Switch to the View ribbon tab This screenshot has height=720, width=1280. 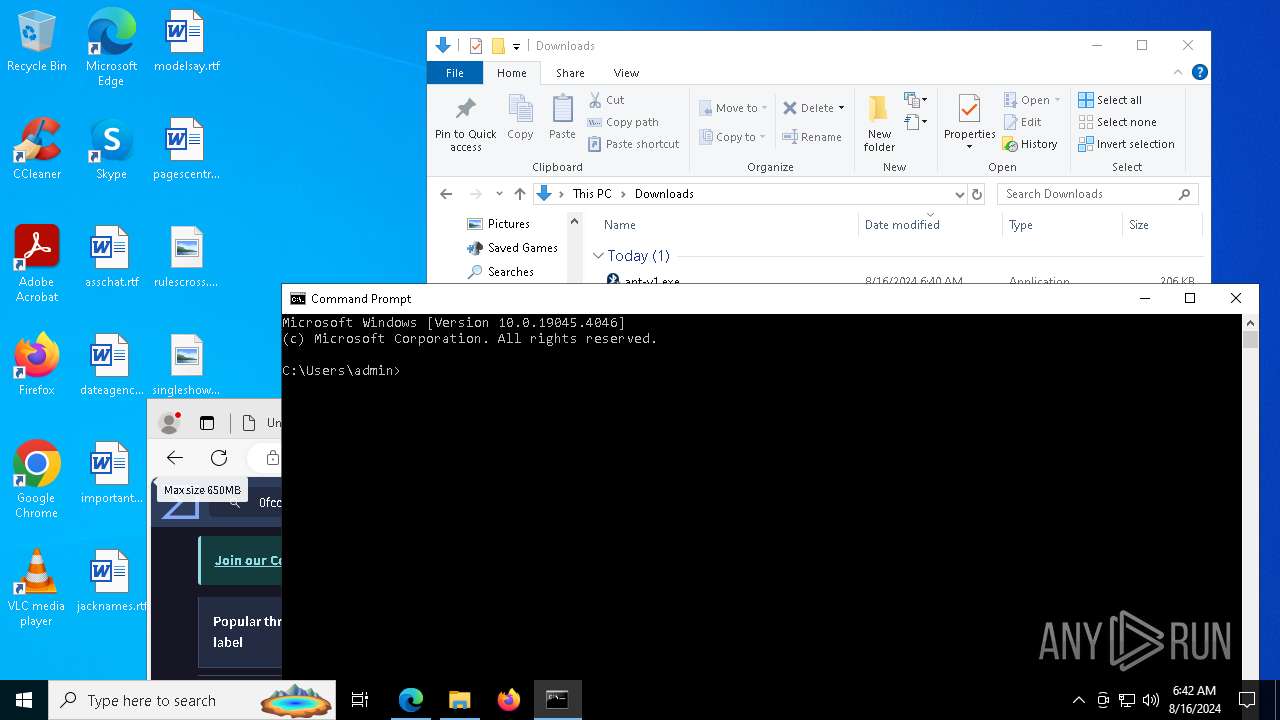point(626,73)
